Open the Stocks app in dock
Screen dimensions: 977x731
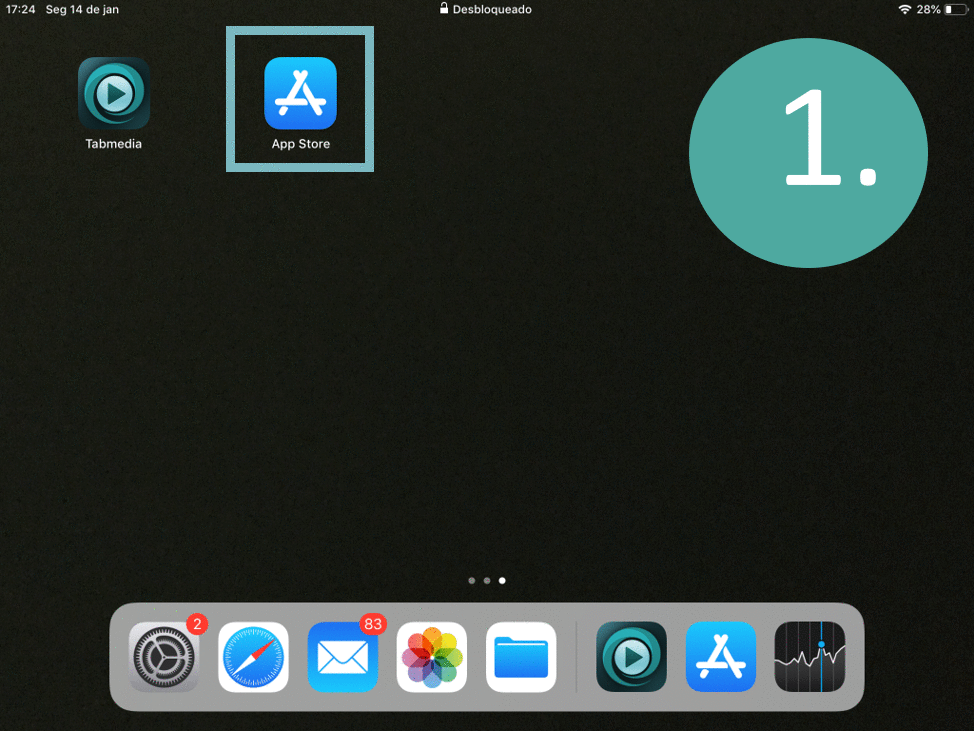coord(810,656)
